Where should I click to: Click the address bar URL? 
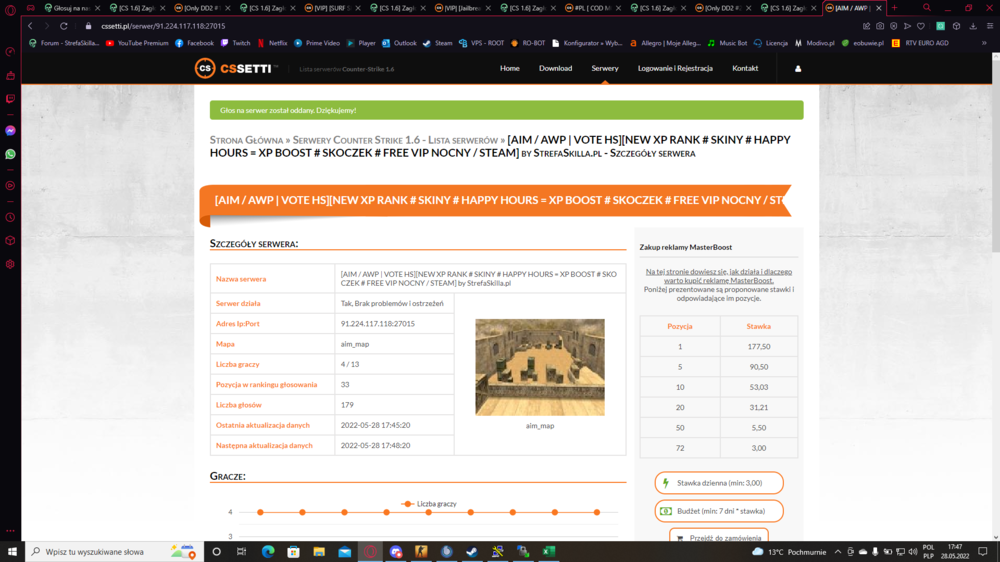[x=163, y=26]
